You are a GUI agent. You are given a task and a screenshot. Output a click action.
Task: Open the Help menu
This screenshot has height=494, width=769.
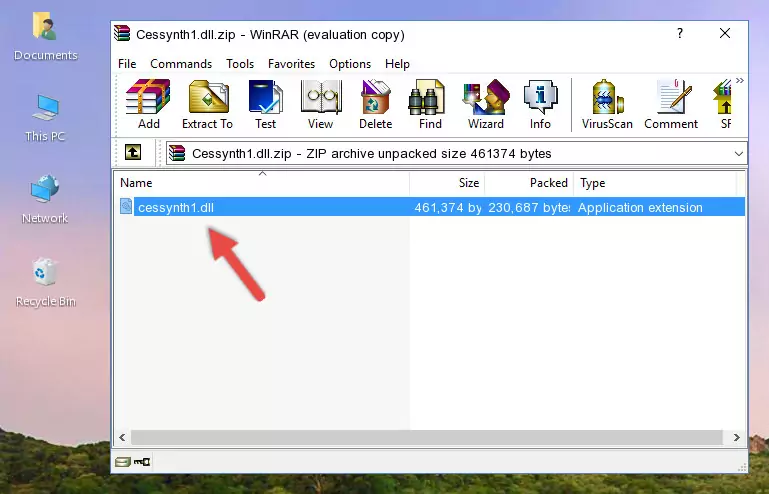(x=397, y=64)
